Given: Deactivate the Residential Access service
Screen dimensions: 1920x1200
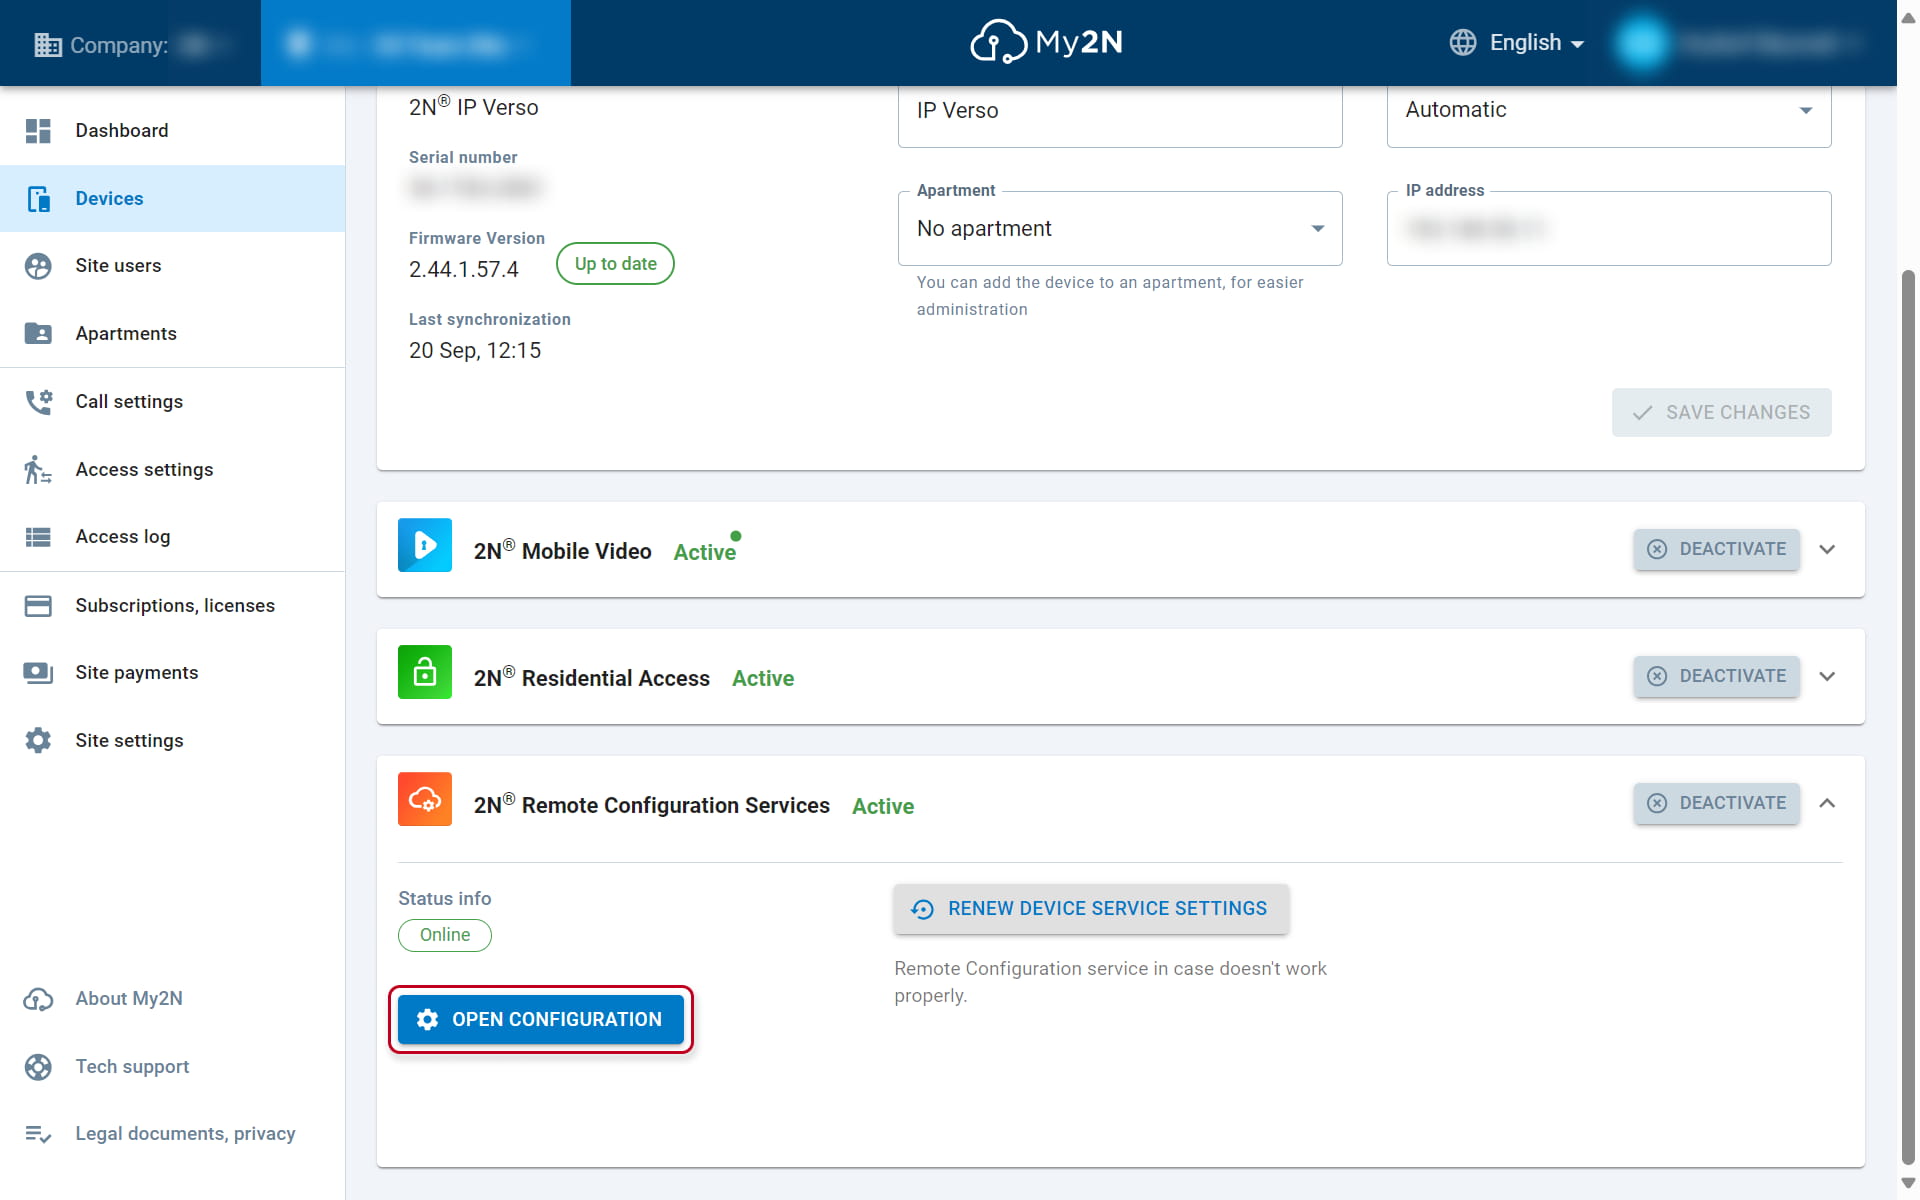Looking at the screenshot, I should 1717,676.
